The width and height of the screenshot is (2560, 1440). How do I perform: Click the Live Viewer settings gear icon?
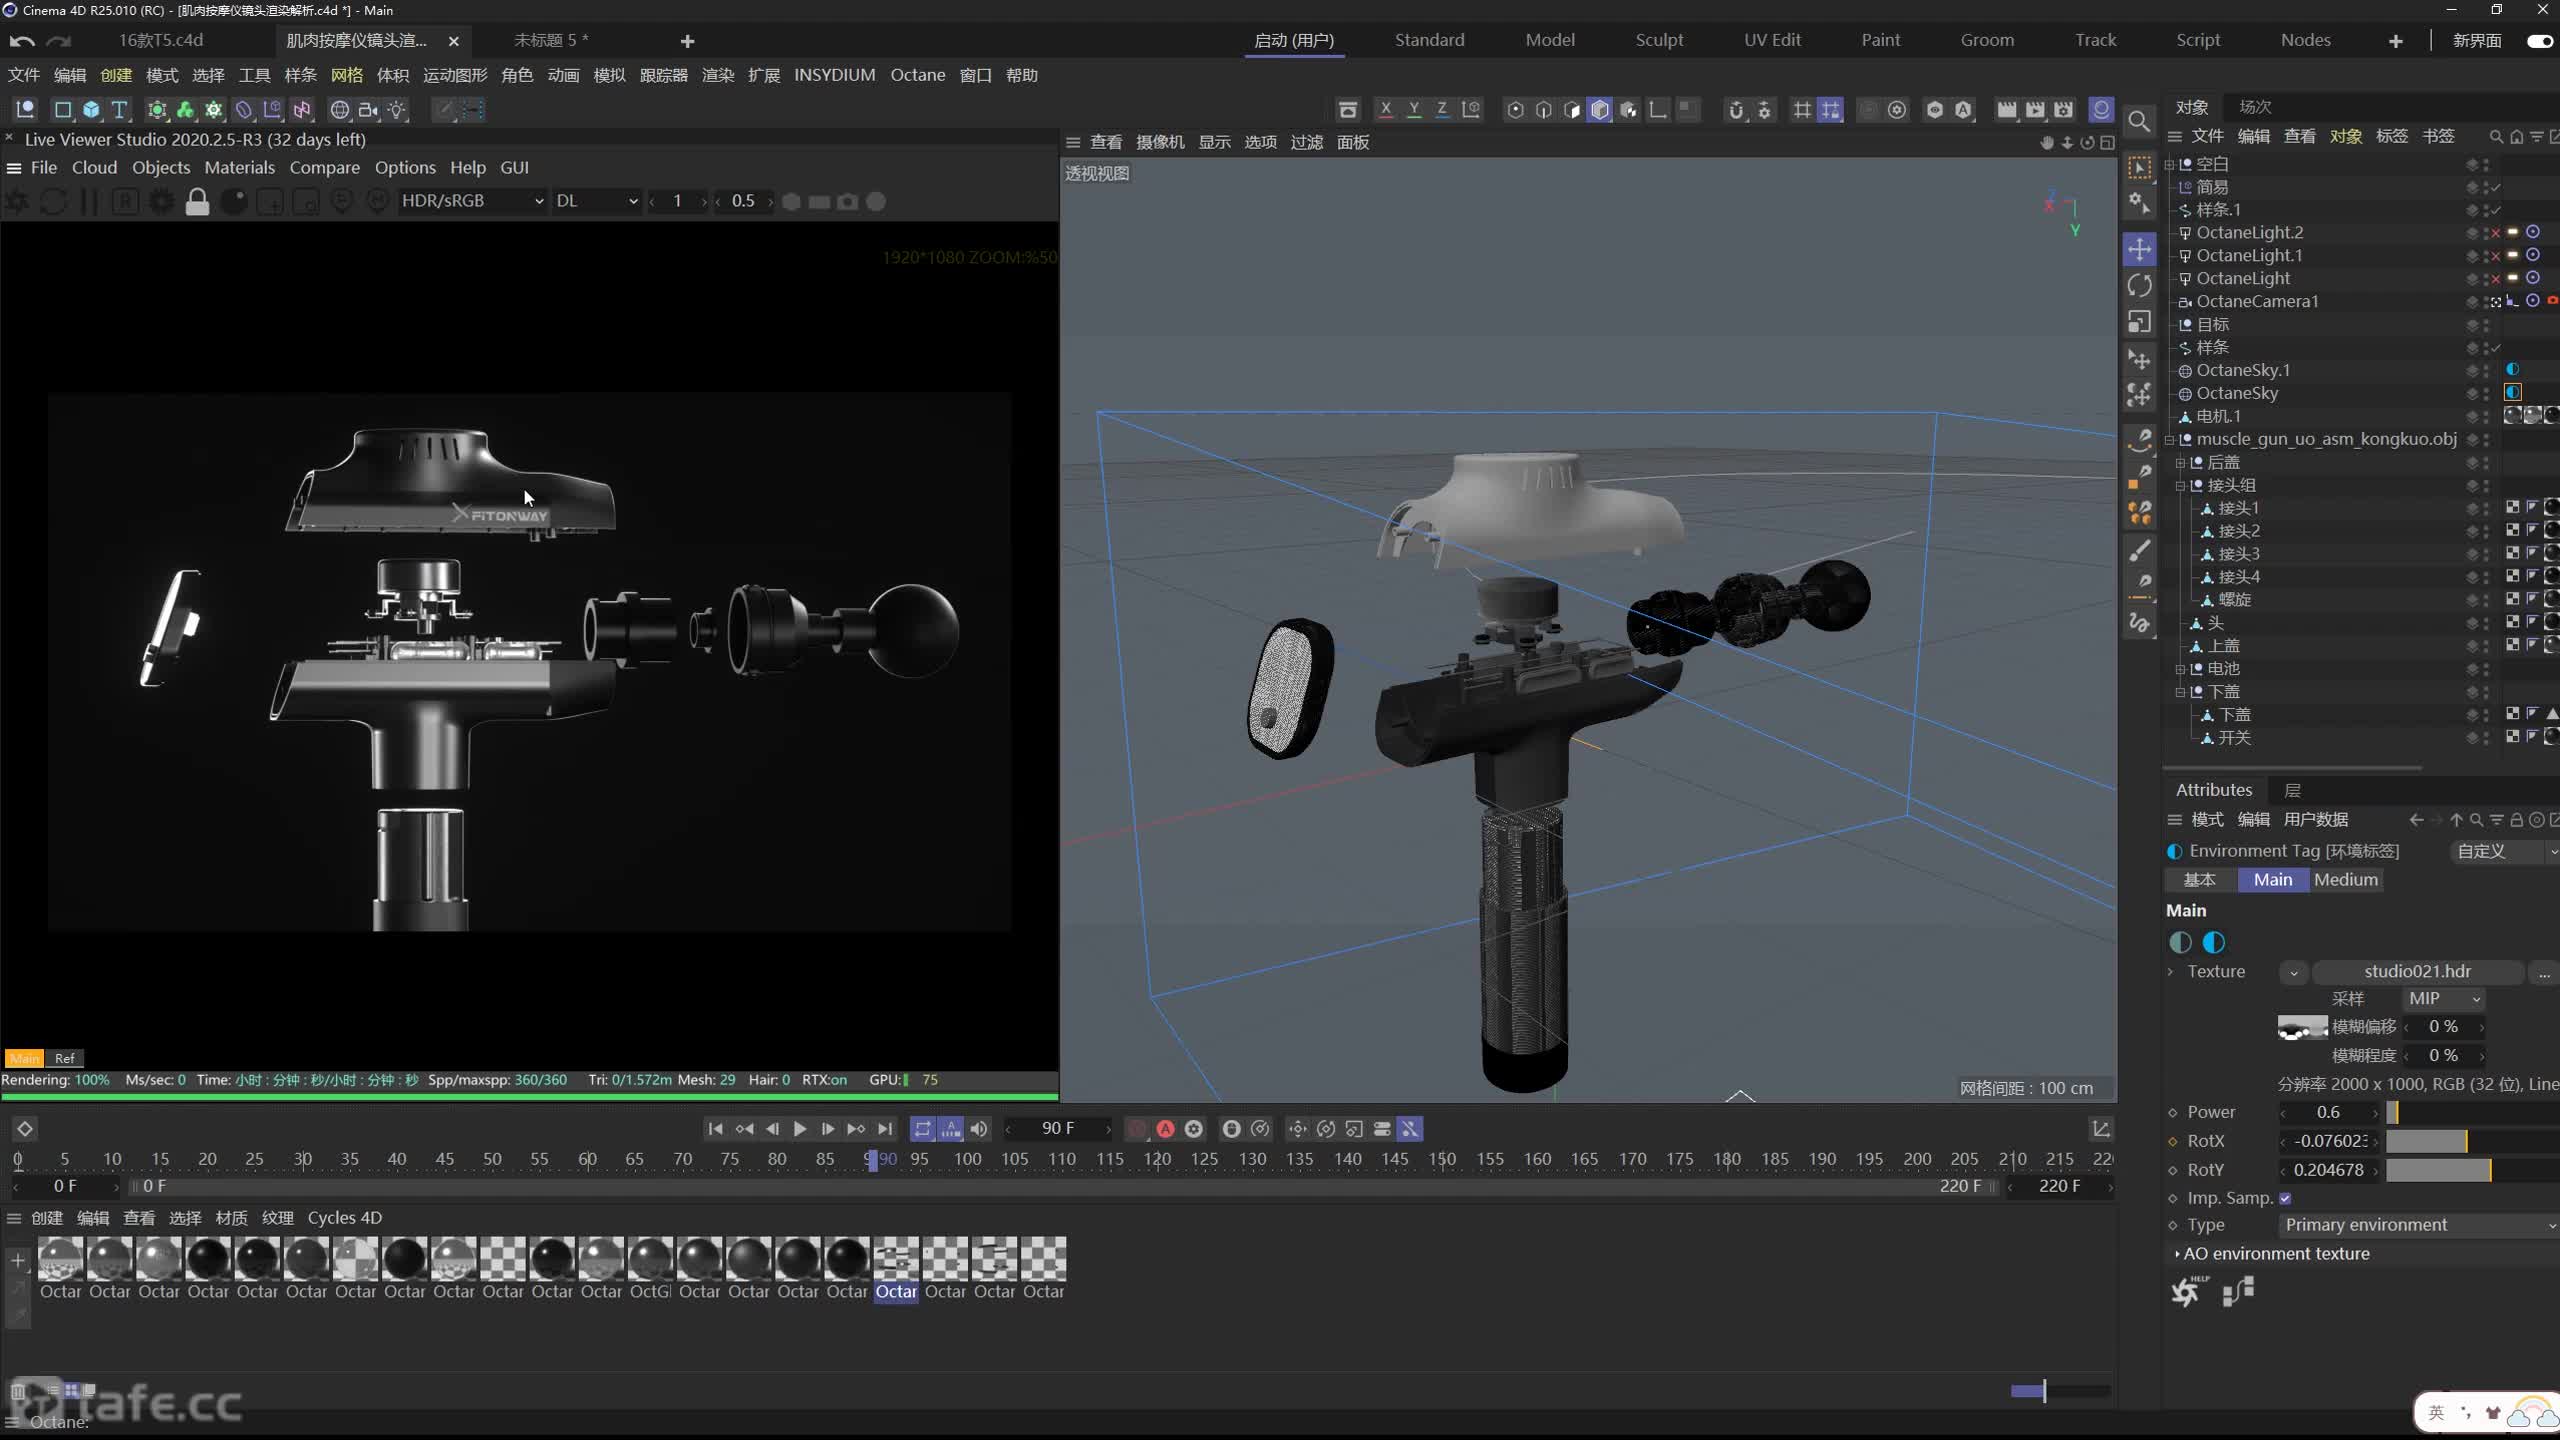[161, 201]
